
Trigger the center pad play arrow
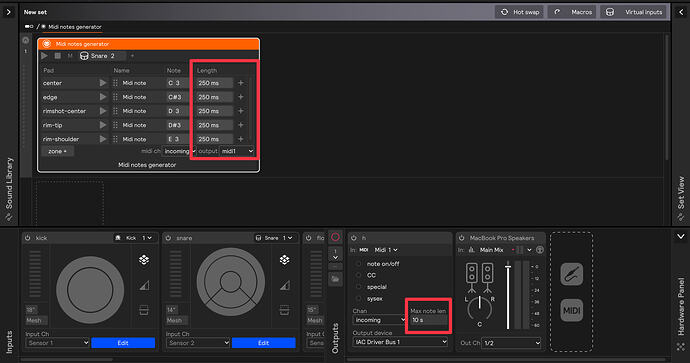click(x=103, y=83)
